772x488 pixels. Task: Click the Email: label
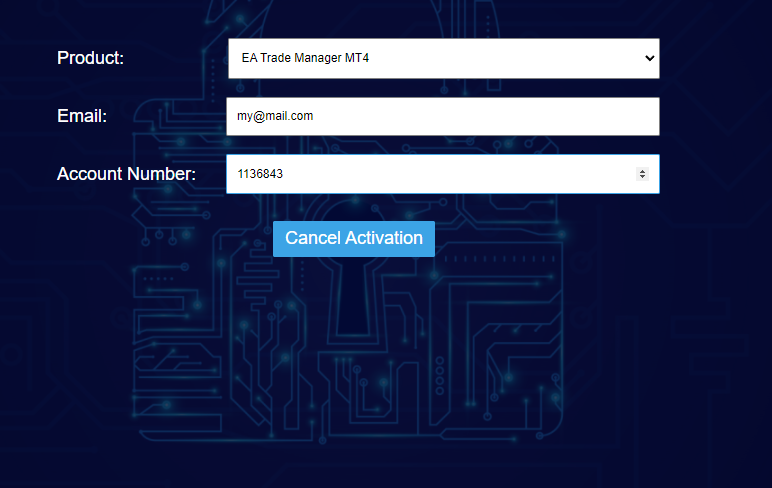pyautogui.click(x=82, y=116)
